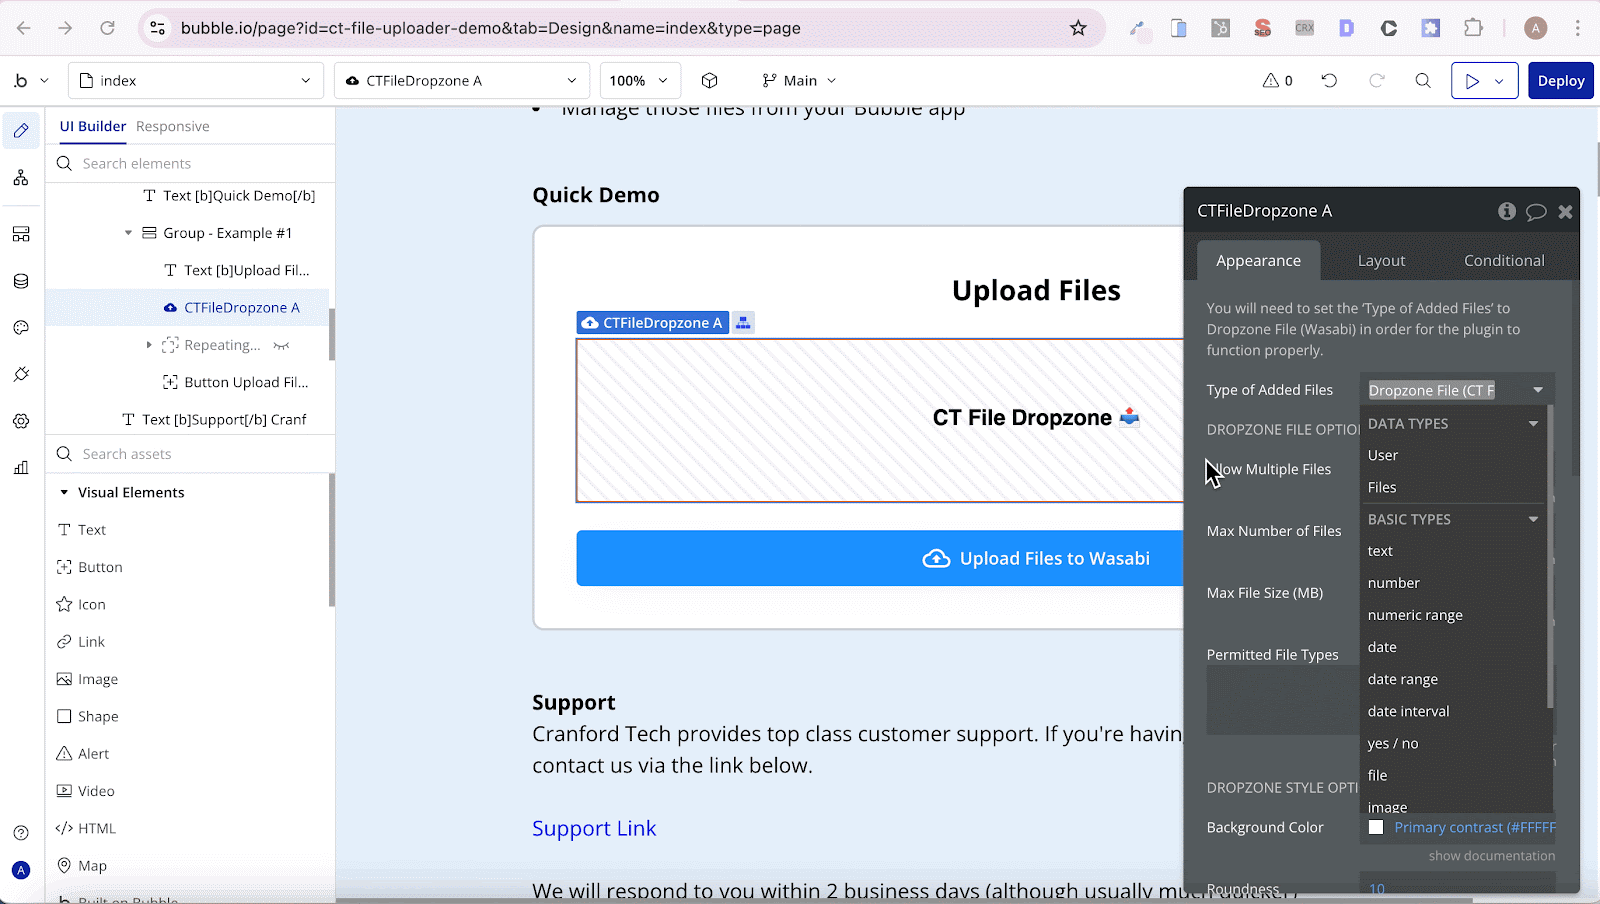Screen dimensions: 1600x904
Task: Click show documentation link
Action: coord(1491,856)
